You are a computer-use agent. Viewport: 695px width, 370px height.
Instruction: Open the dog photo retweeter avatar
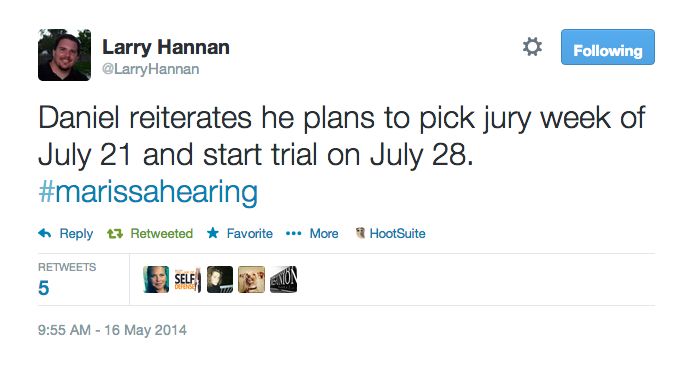click(251, 280)
